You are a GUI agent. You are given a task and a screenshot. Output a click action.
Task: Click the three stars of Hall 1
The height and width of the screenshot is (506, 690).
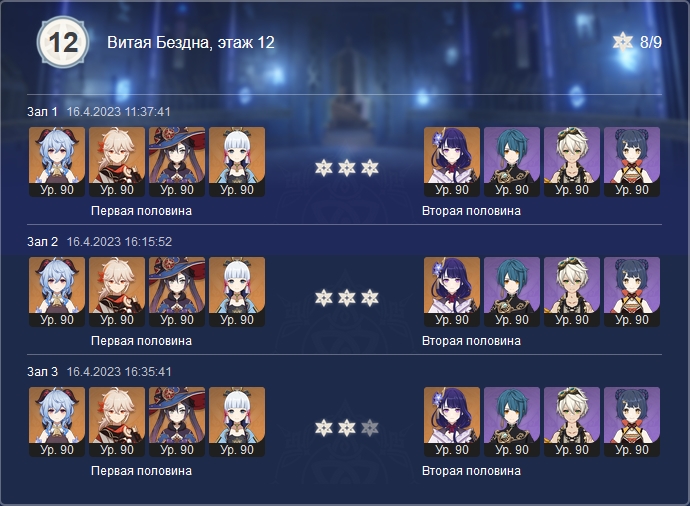point(347,168)
